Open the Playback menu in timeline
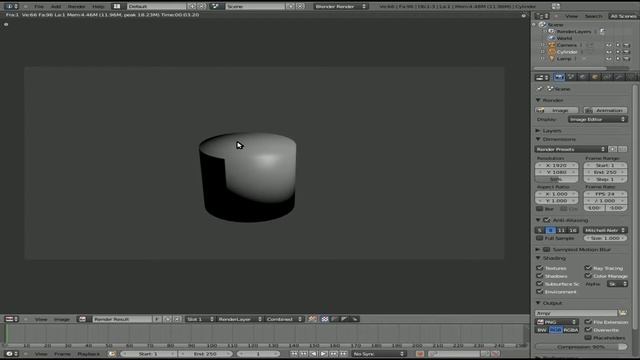This screenshot has width=640, height=360. (x=89, y=354)
